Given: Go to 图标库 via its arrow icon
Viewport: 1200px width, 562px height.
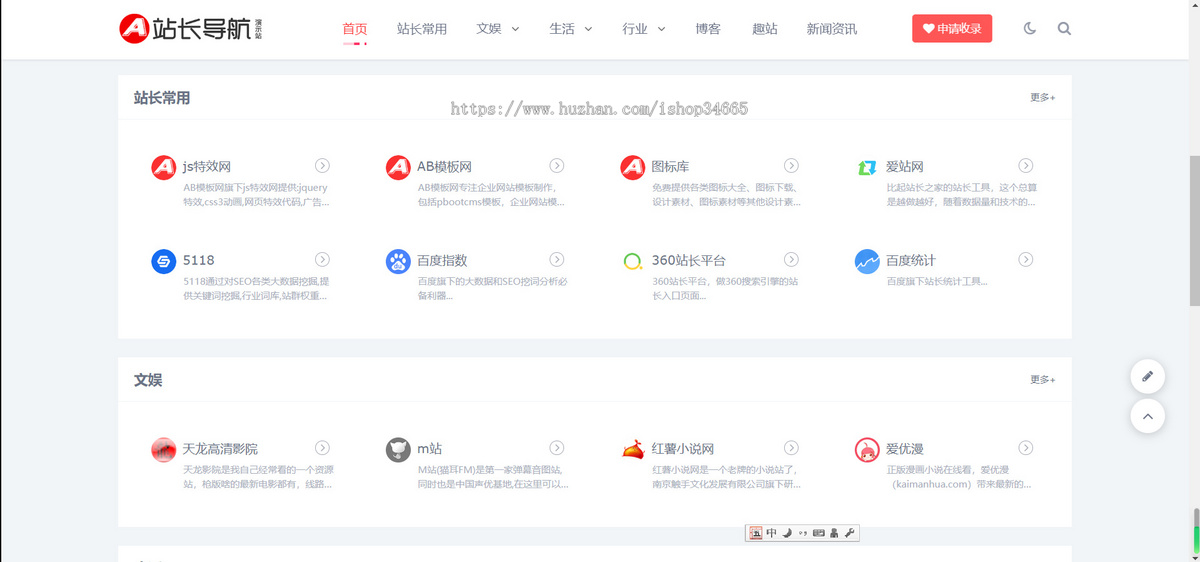Looking at the screenshot, I should coord(791,165).
